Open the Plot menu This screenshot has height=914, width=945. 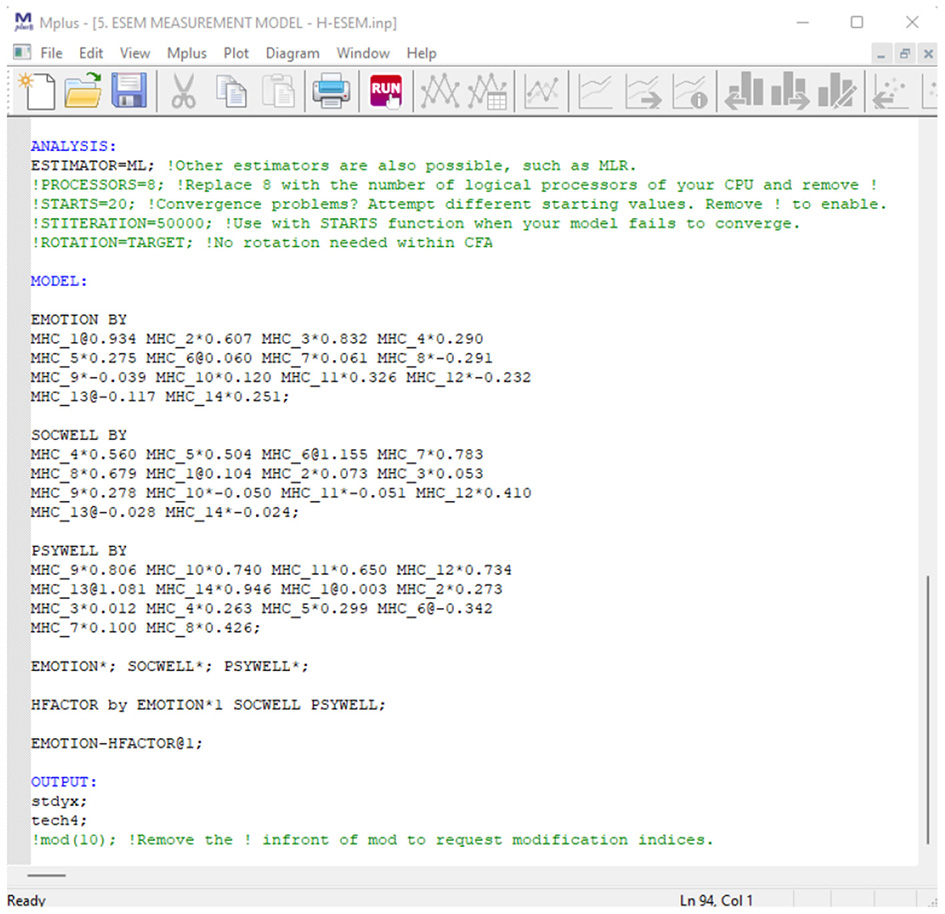pyautogui.click(x=237, y=53)
